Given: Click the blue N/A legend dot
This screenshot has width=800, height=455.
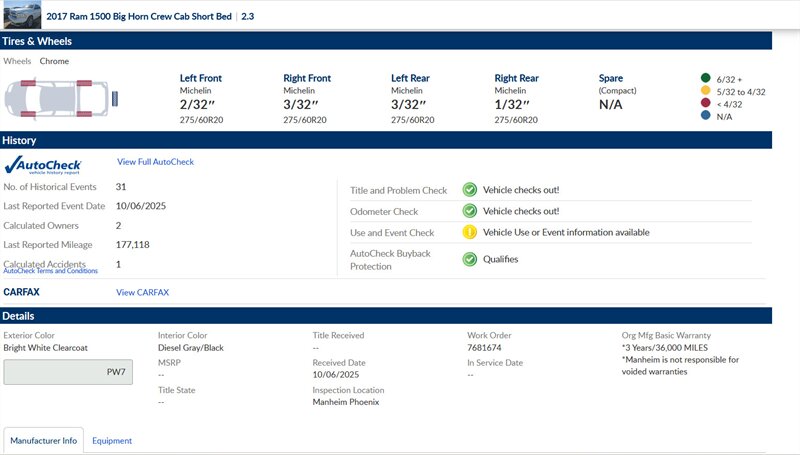Looking at the screenshot, I should point(707,117).
